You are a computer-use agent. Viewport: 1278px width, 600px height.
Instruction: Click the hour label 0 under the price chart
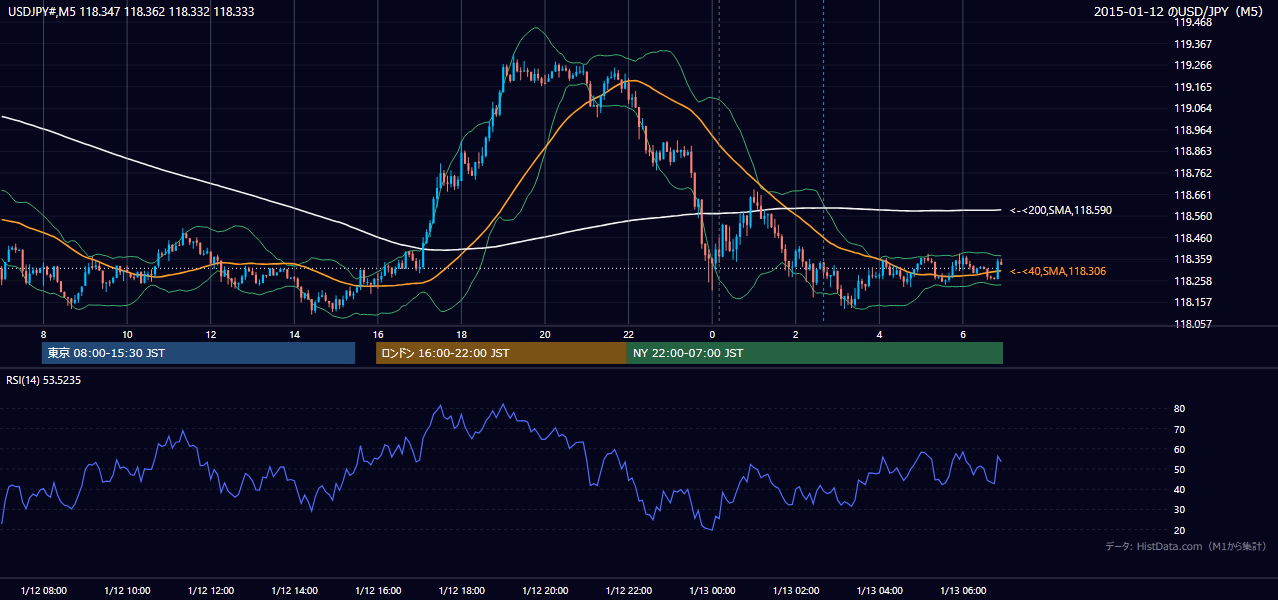[712, 334]
